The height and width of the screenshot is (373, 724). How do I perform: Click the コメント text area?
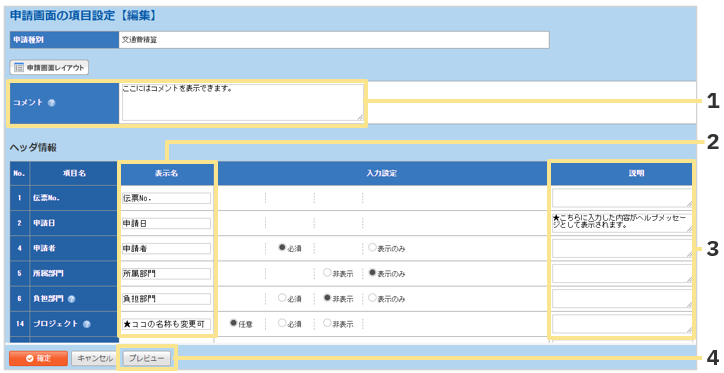[242, 102]
